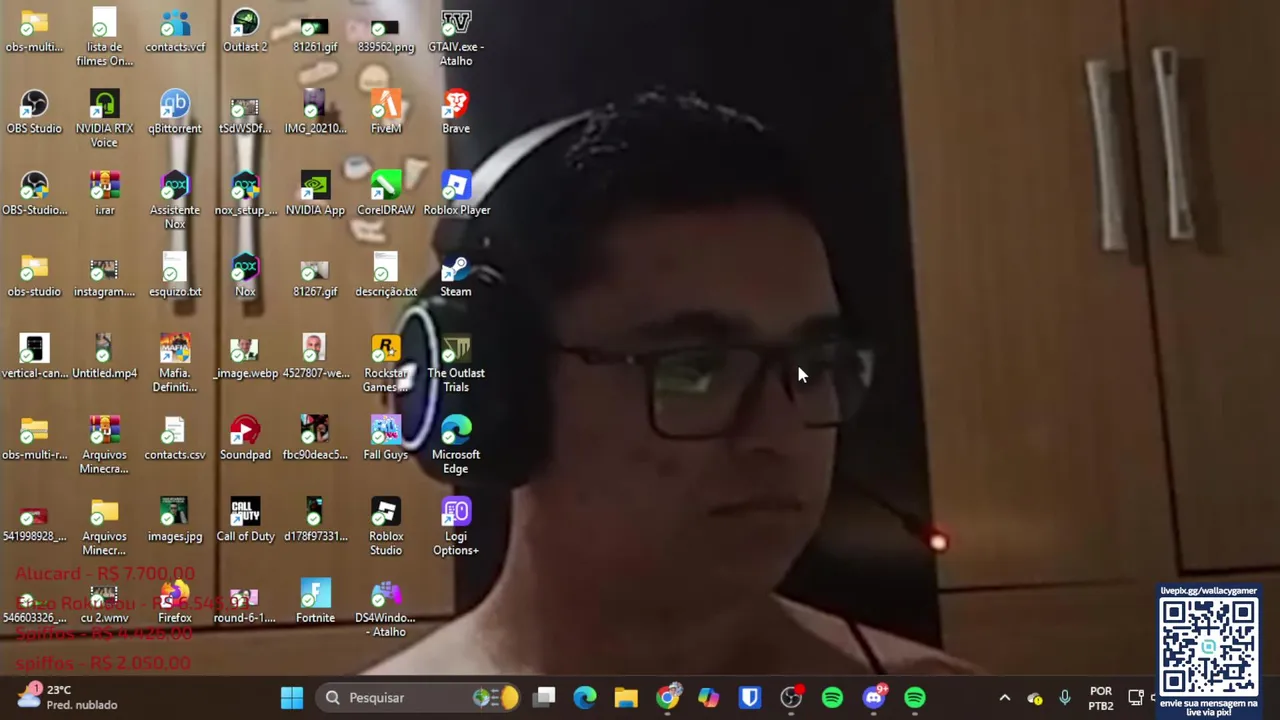1280x720 pixels.
Task: Select the i.rar archive icon
Action: coord(104,194)
